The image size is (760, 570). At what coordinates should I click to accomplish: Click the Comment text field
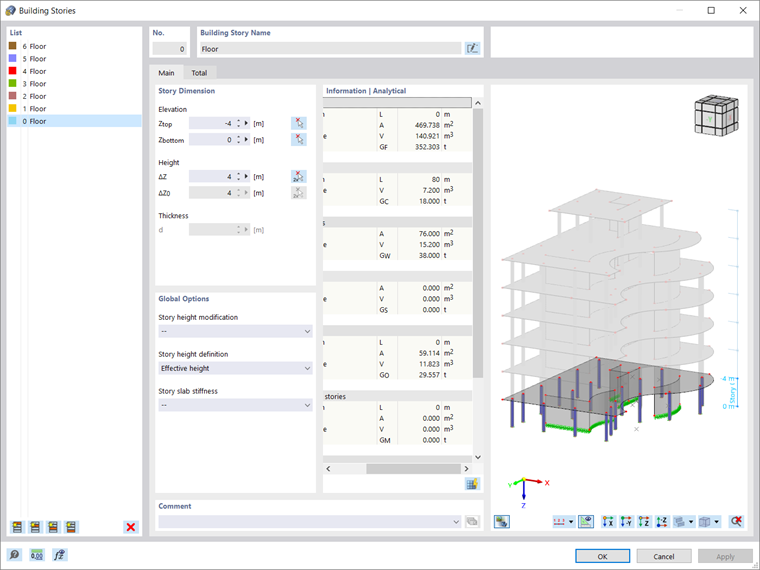pos(305,522)
